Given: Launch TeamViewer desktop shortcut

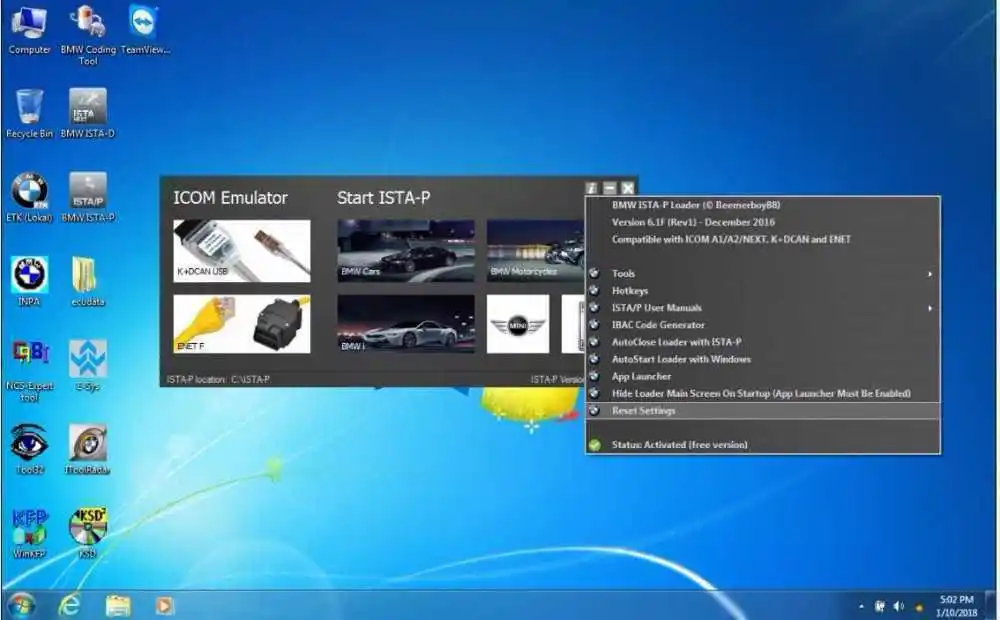Looking at the screenshot, I should pyautogui.click(x=145, y=29).
